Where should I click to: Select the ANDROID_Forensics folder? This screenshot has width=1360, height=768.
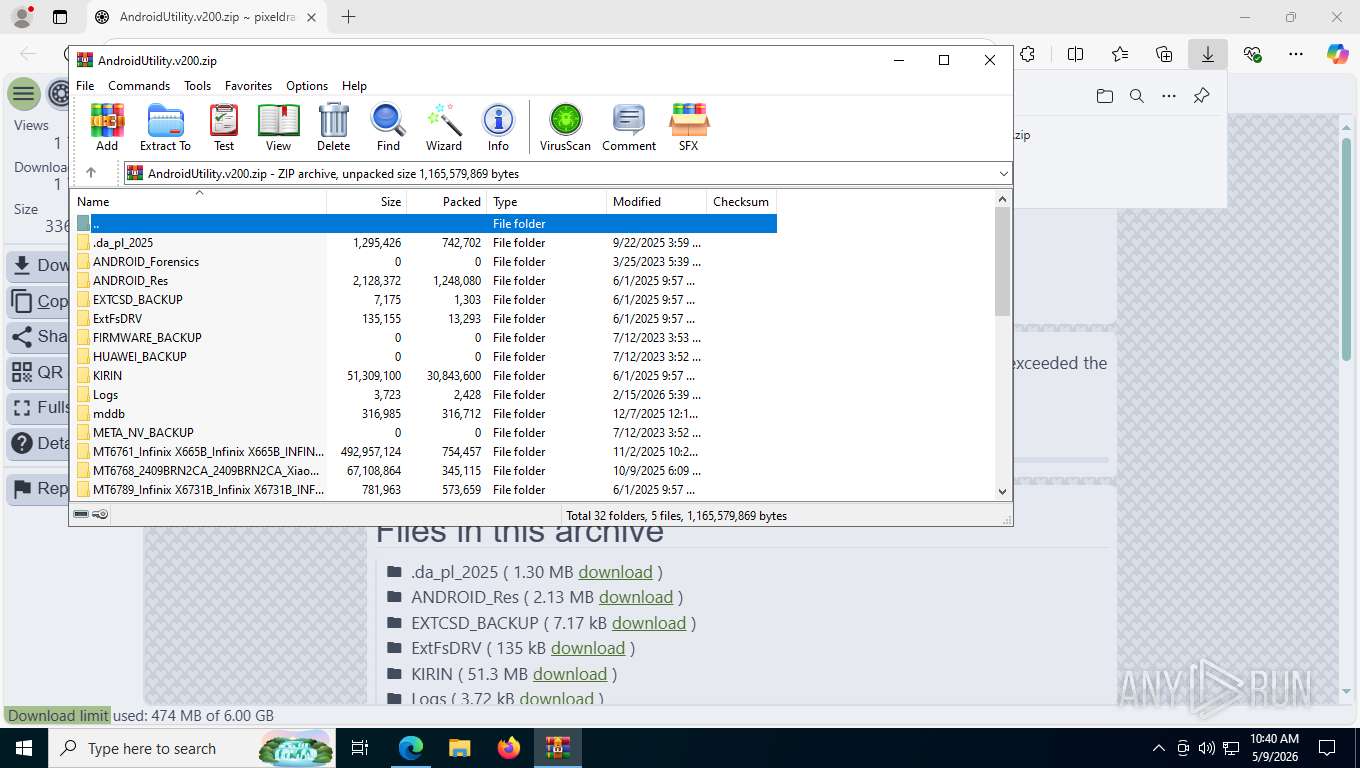click(x=425, y=262)
